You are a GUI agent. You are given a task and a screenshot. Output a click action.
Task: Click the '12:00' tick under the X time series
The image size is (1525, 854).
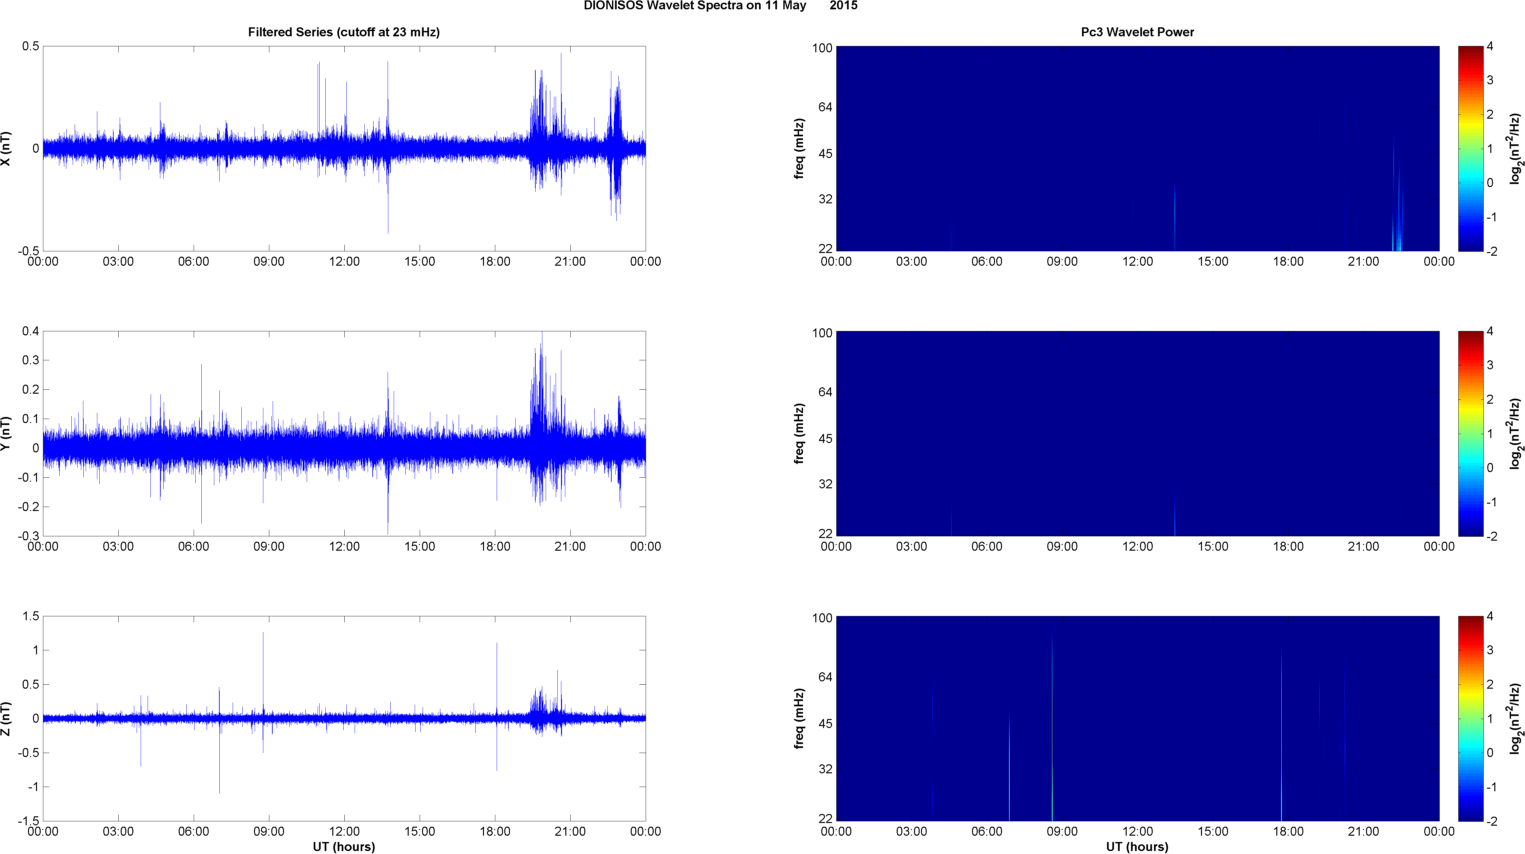[344, 262]
